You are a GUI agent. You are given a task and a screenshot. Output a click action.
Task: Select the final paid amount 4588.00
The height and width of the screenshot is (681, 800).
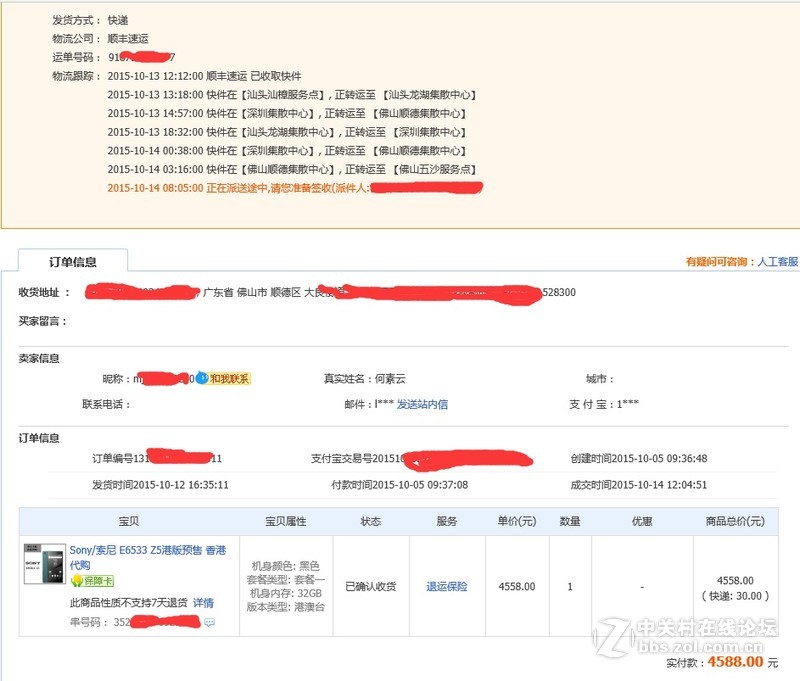click(735, 662)
